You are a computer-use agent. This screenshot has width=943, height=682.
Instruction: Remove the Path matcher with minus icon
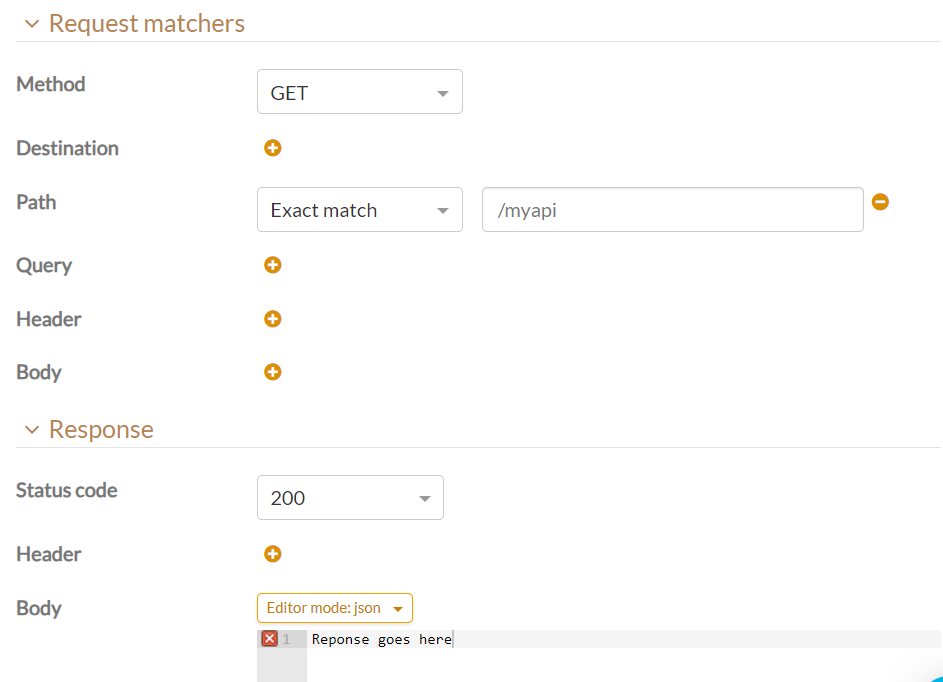[x=880, y=202]
